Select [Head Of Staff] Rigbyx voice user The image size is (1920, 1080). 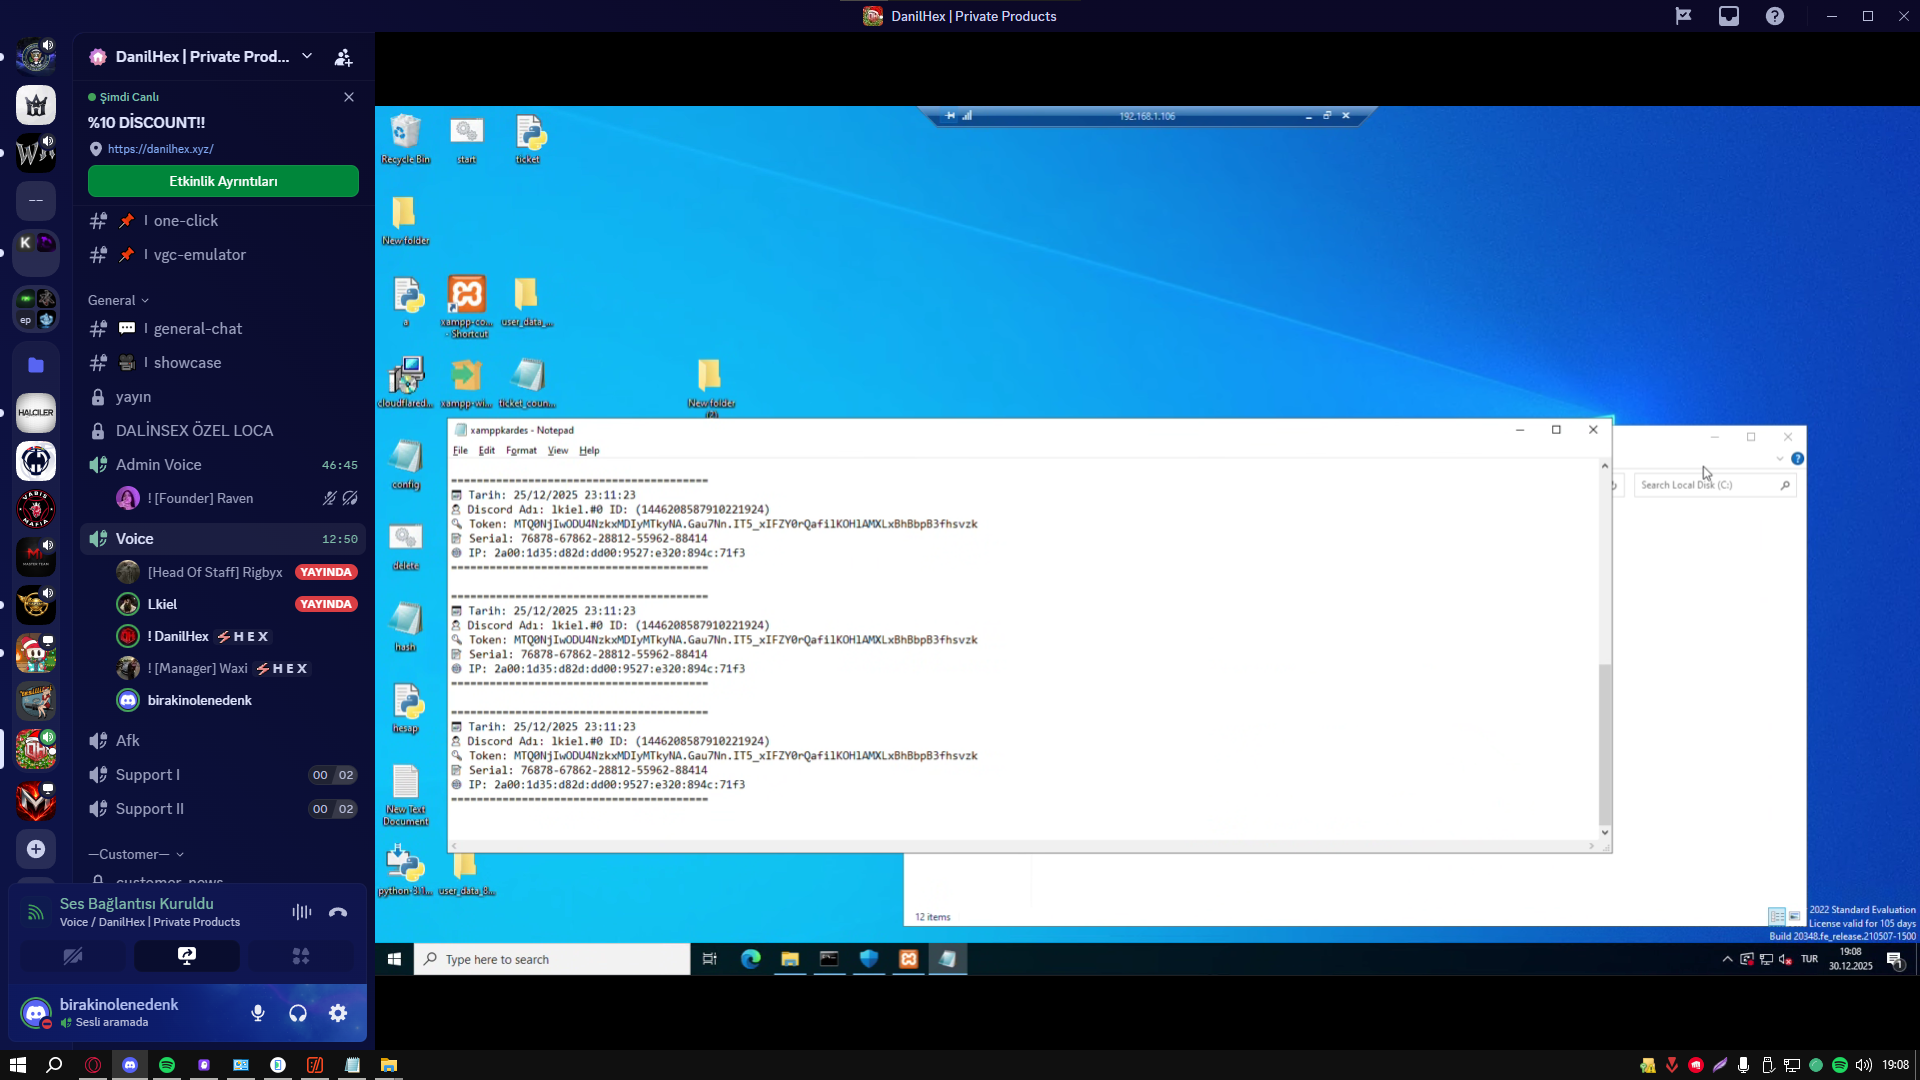236,572
